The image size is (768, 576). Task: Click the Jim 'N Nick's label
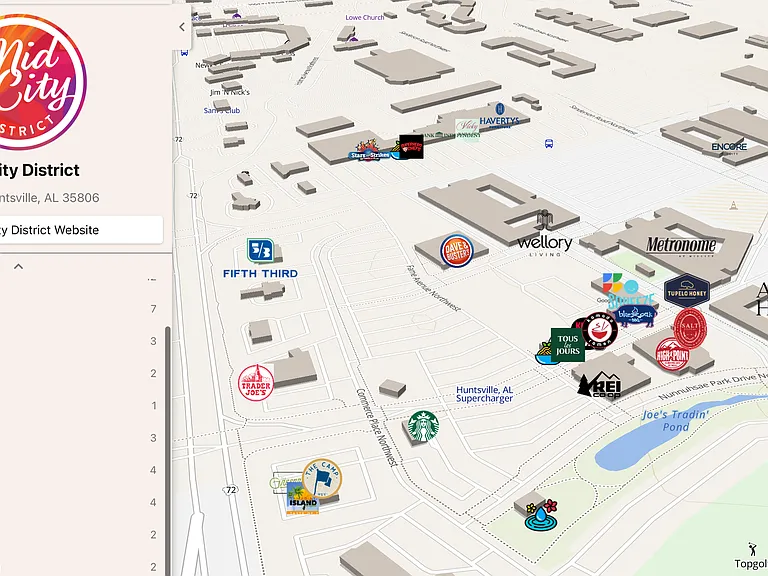tap(230, 92)
